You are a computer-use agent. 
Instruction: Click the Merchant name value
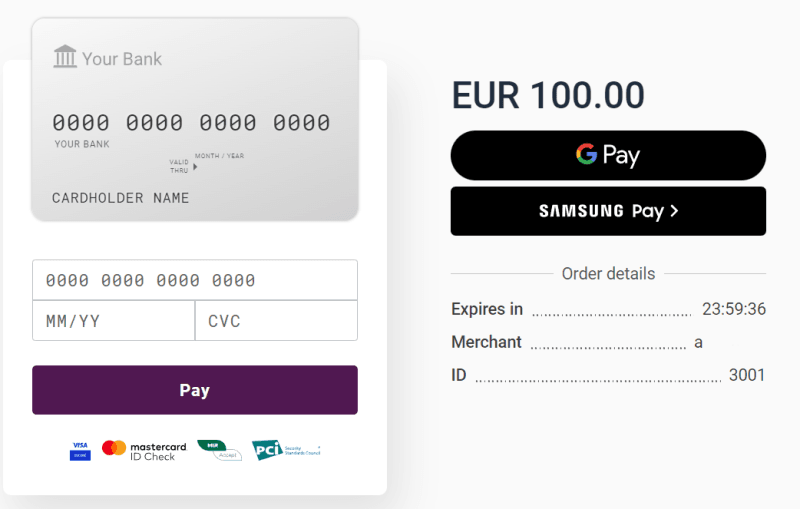(698, 342)
